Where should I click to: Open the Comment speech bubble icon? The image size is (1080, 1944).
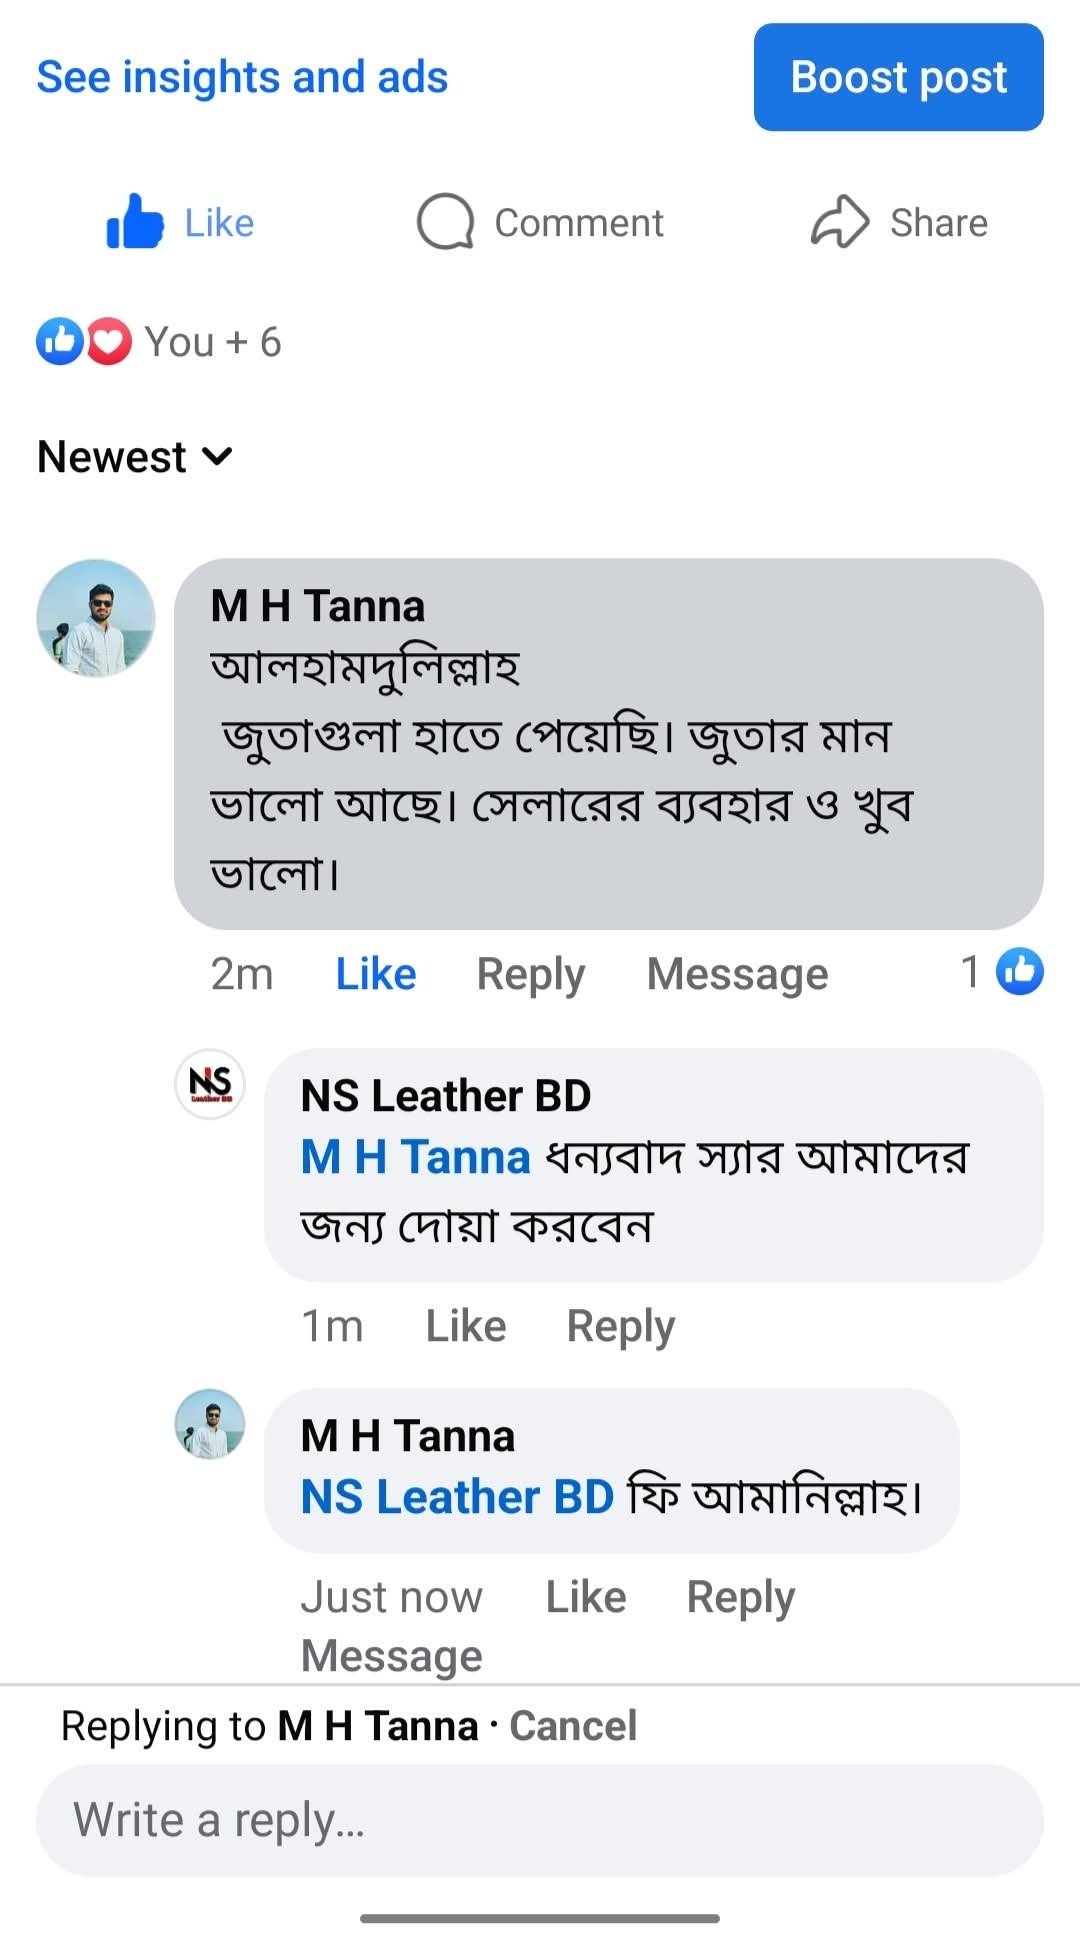click(x=447, y=222)
